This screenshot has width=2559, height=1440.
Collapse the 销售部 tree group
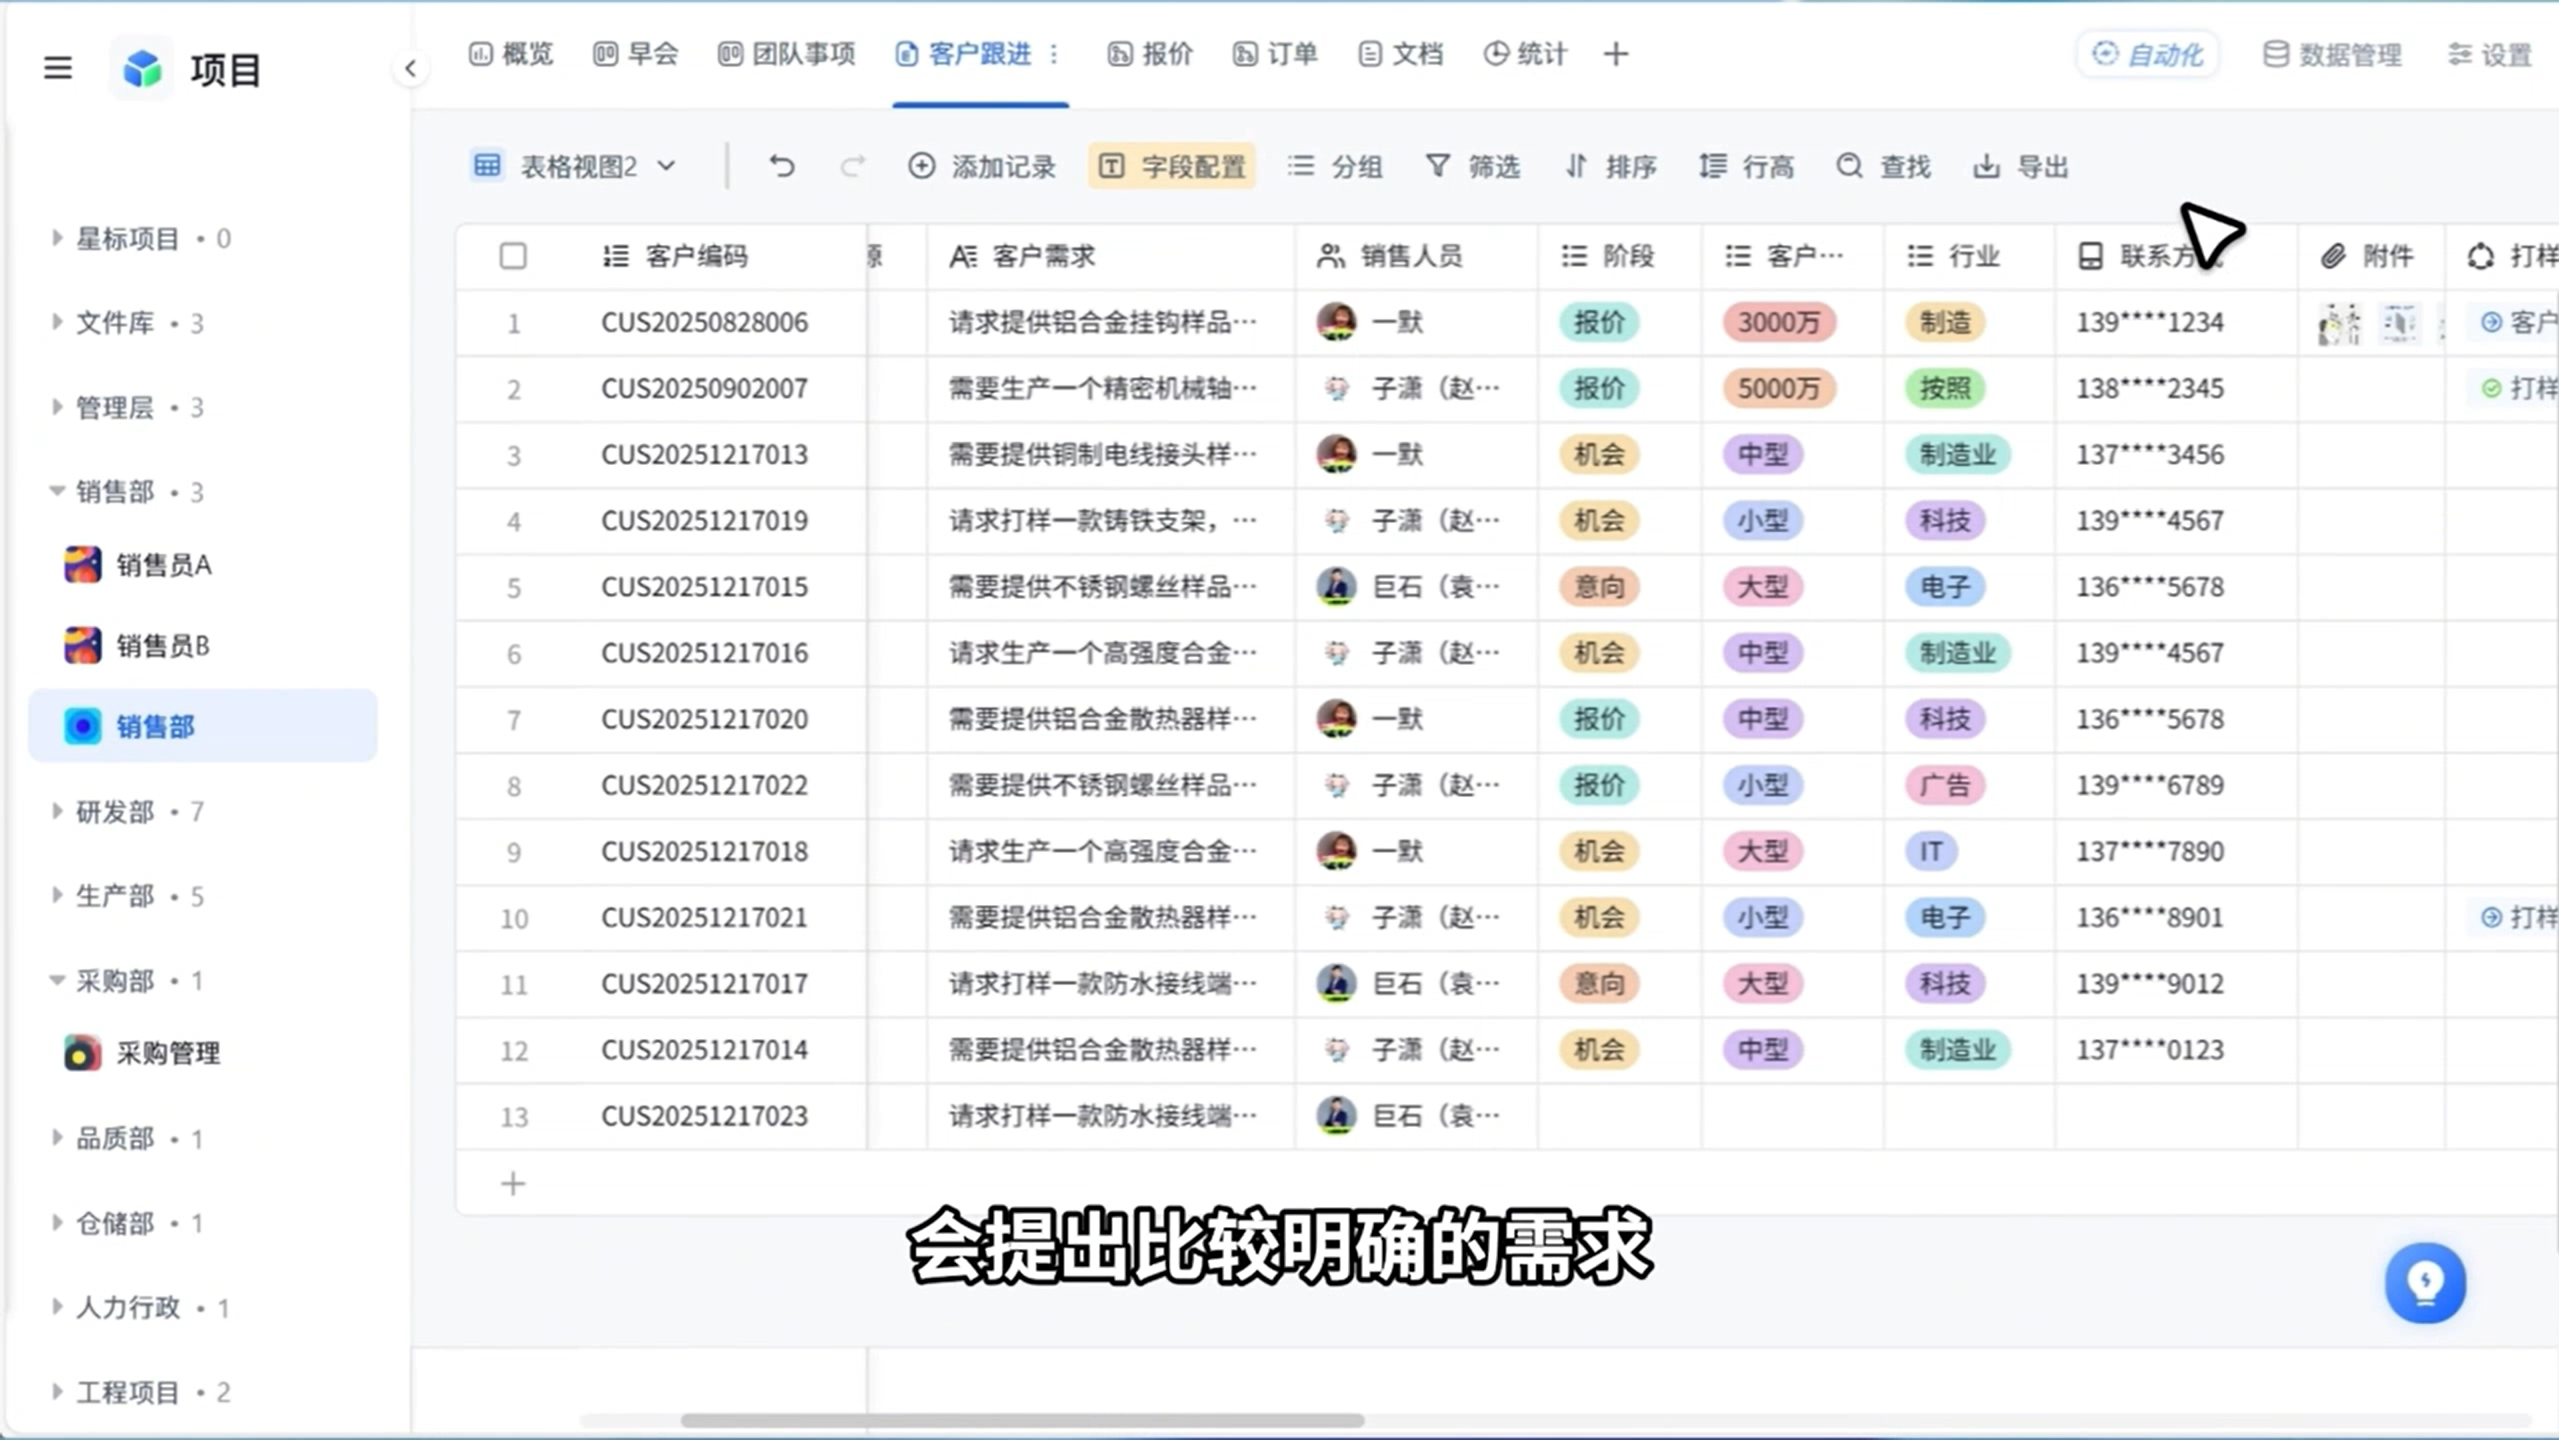pyautogui.click(x=57, y=491)
